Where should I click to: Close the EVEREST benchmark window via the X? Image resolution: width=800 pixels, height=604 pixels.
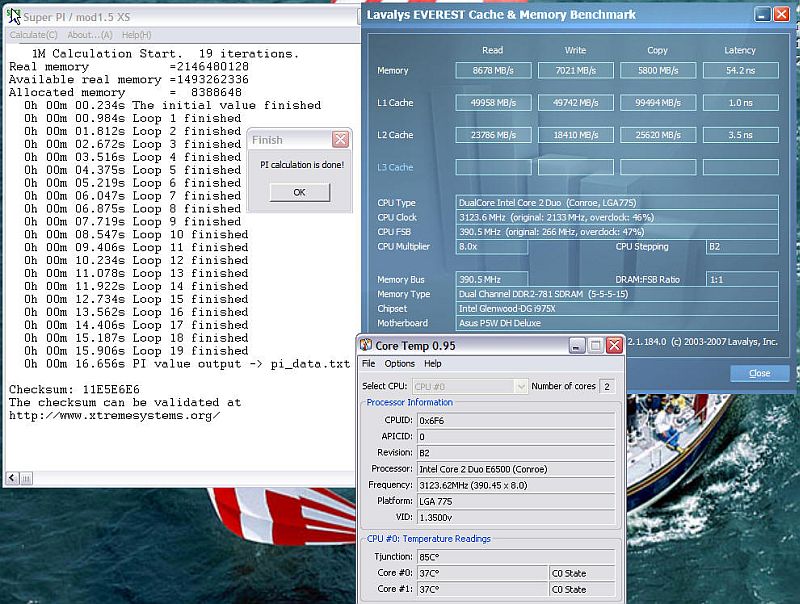pos(782,14)
